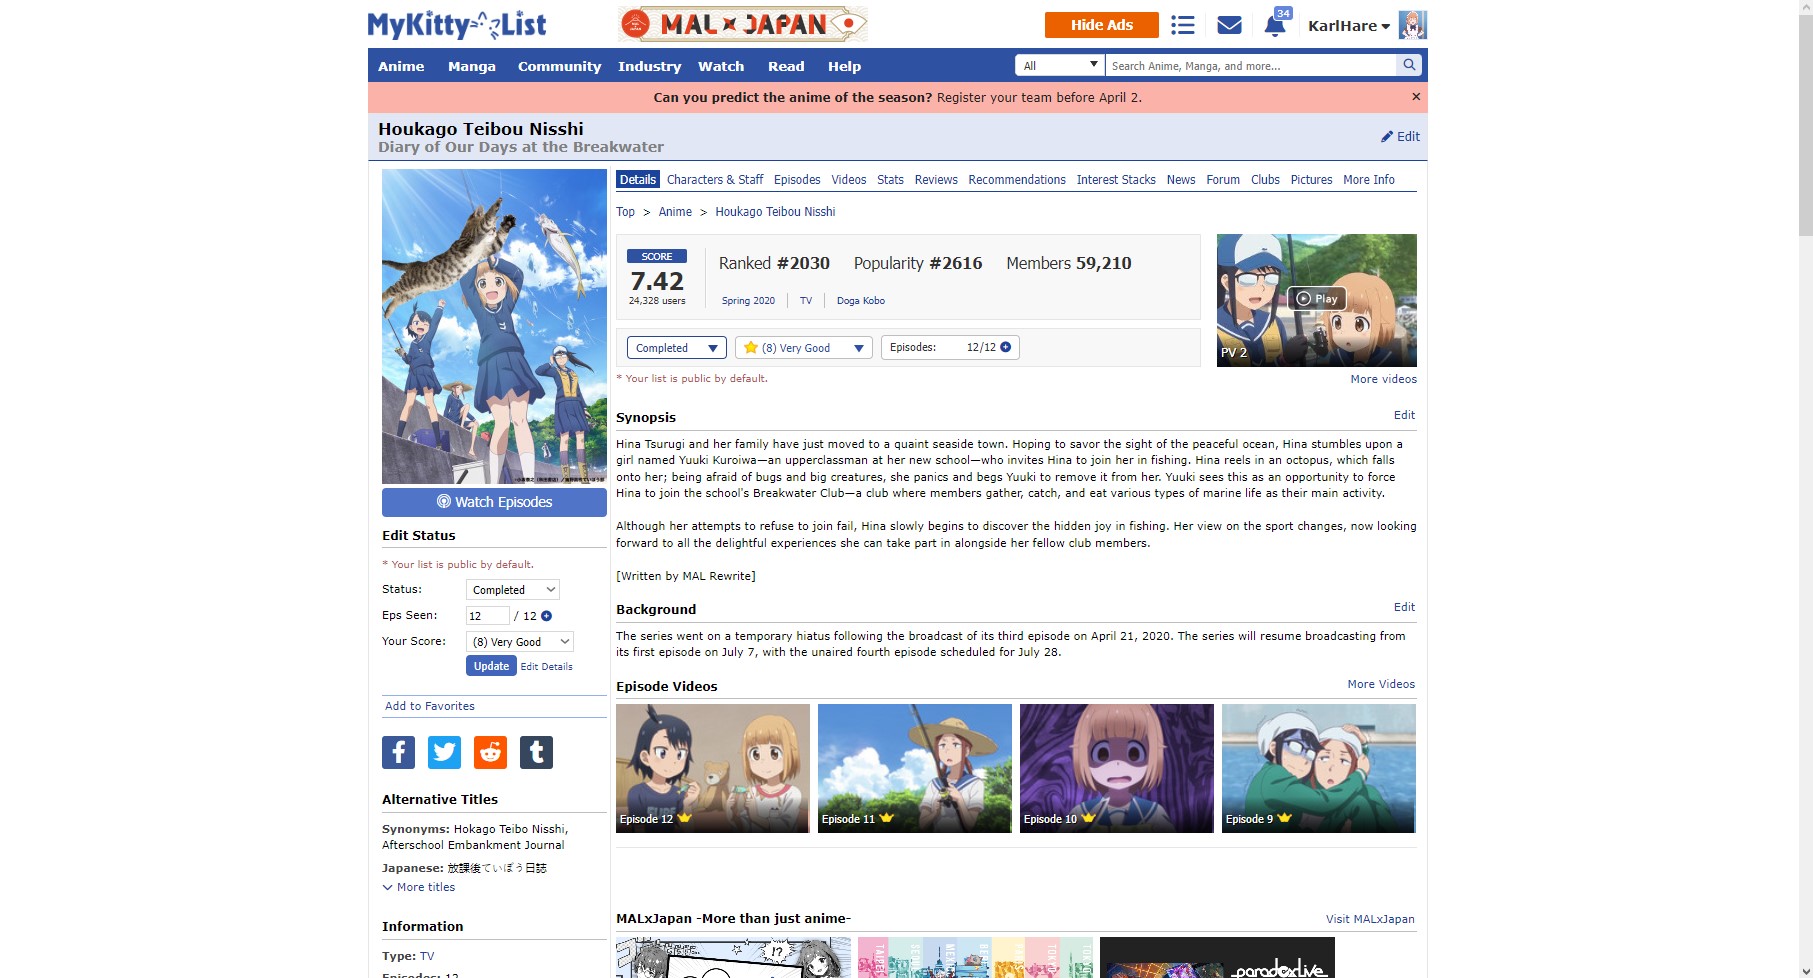Open the Anime menu
This screenshot has height=978, width=1813.
pyautogui.click(x=401, y=66)
